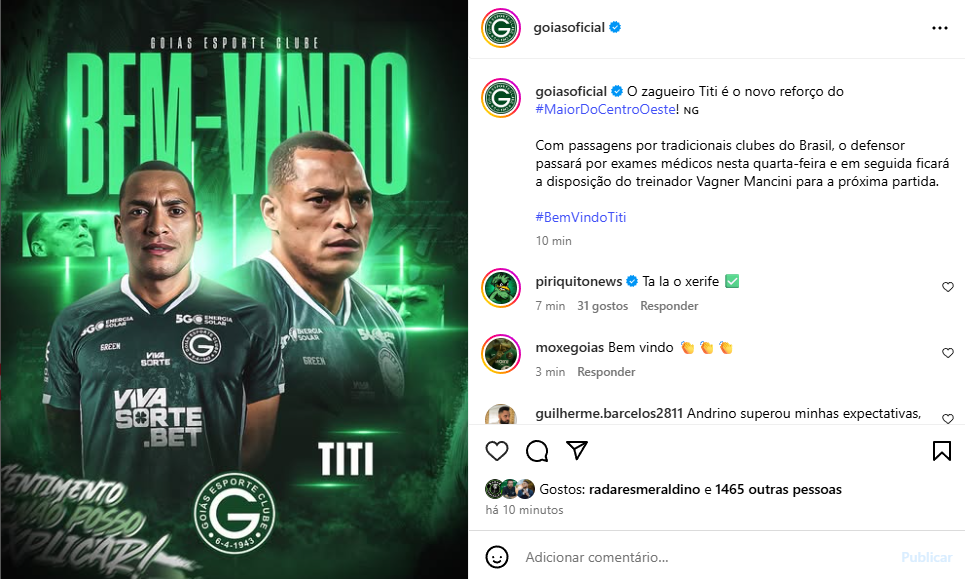Image resolution: width=965 pixels, height=579 pixels.
Task: Open the #BemVindoTiti hashtag
Action: click(x=580, y=217)
